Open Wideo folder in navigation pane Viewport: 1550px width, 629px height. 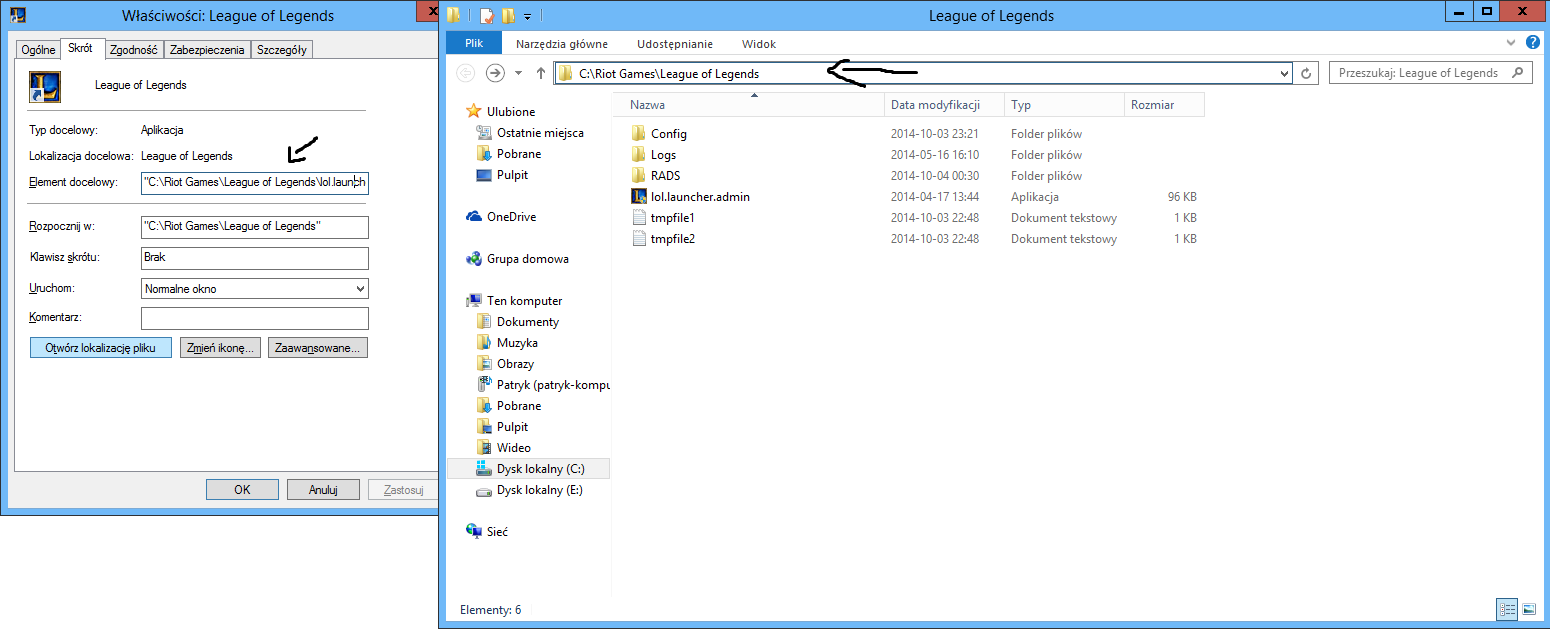pos(514,448)
